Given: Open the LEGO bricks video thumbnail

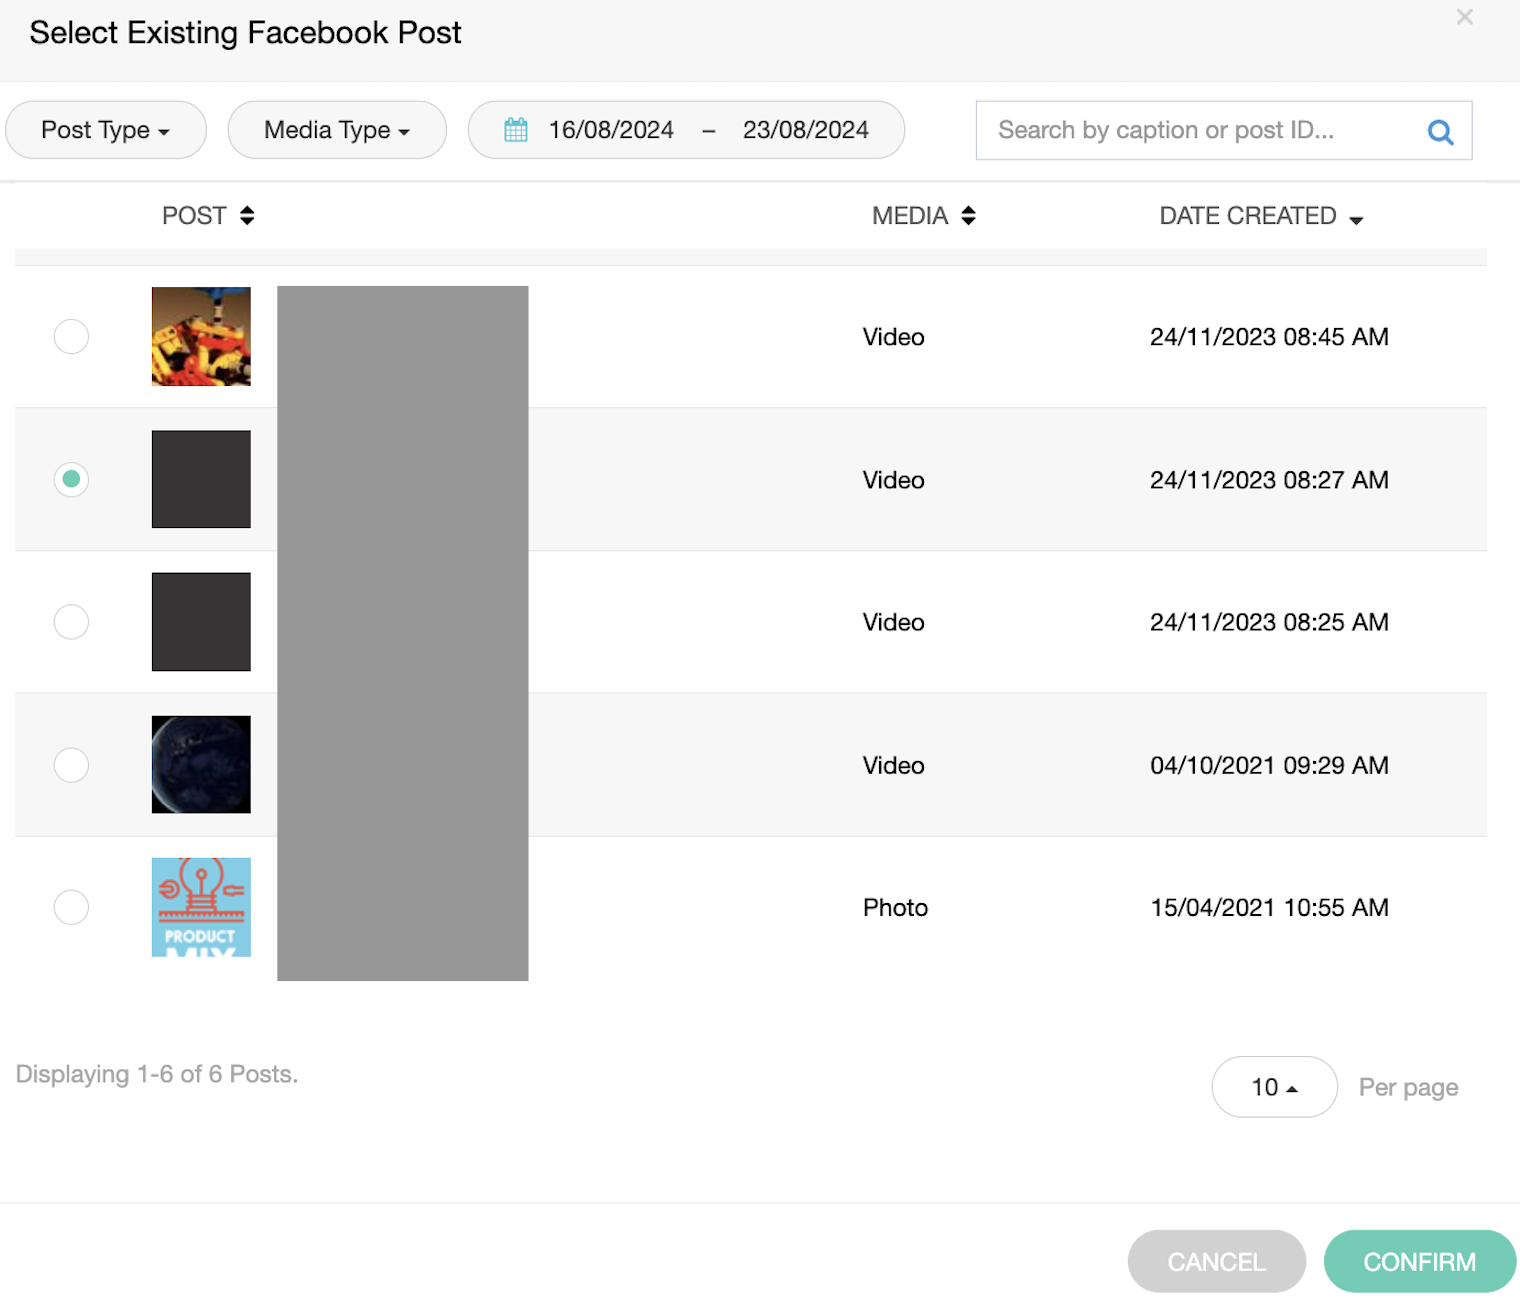Looking at the screenshot, I should point(201,337).
